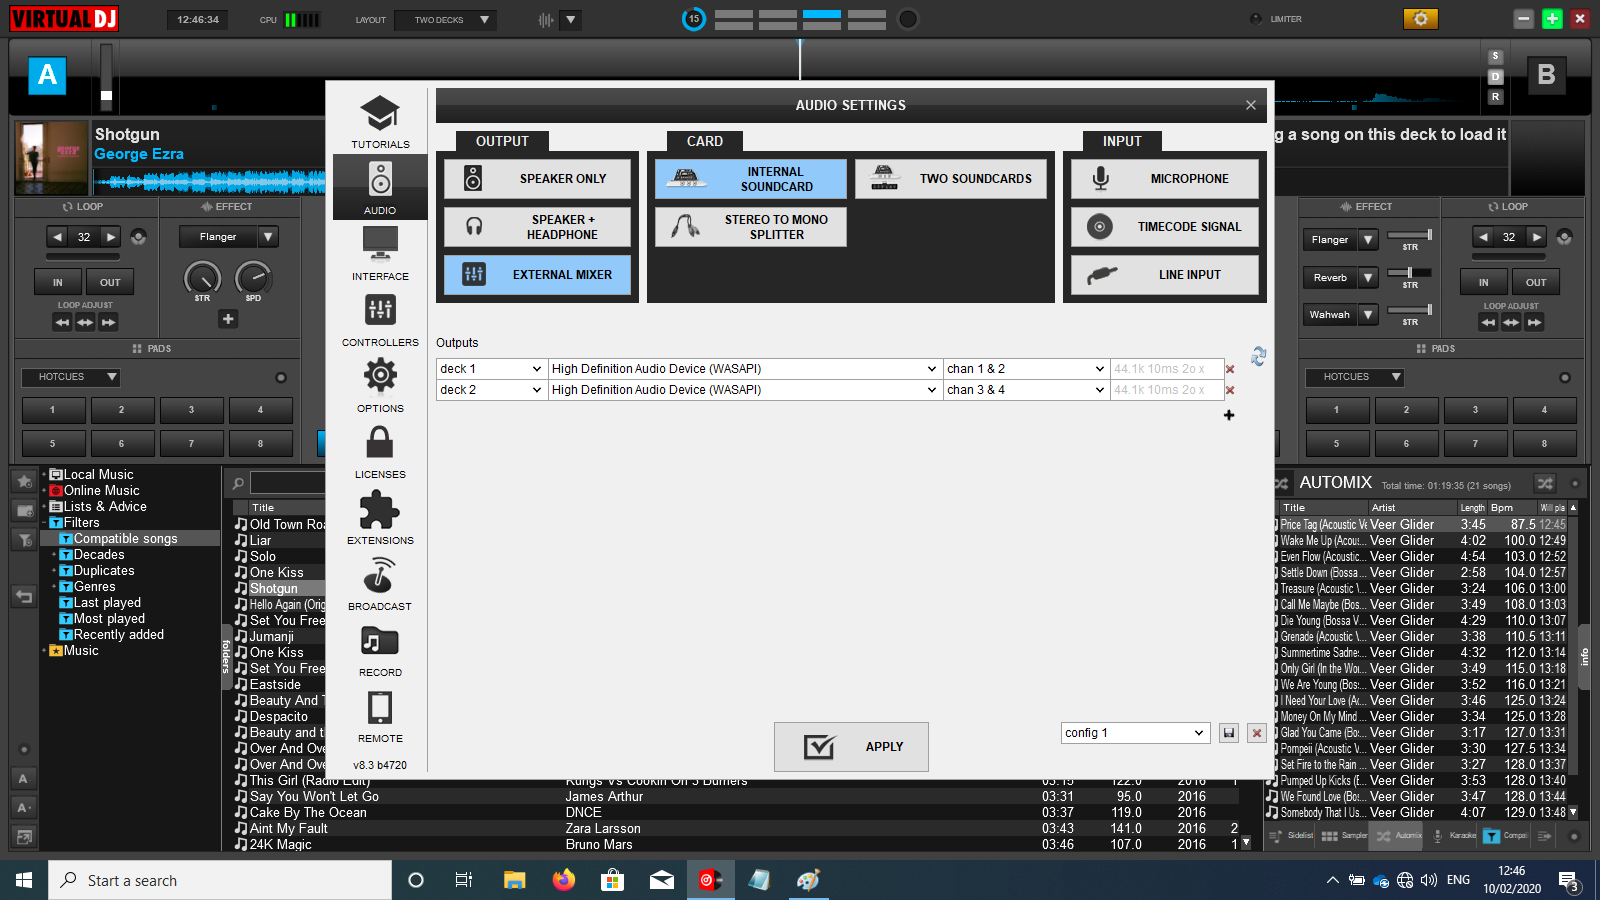Open the deck 1 source dropdown
The width and height of the screenshot is (1600, 900).
(492, 369)
